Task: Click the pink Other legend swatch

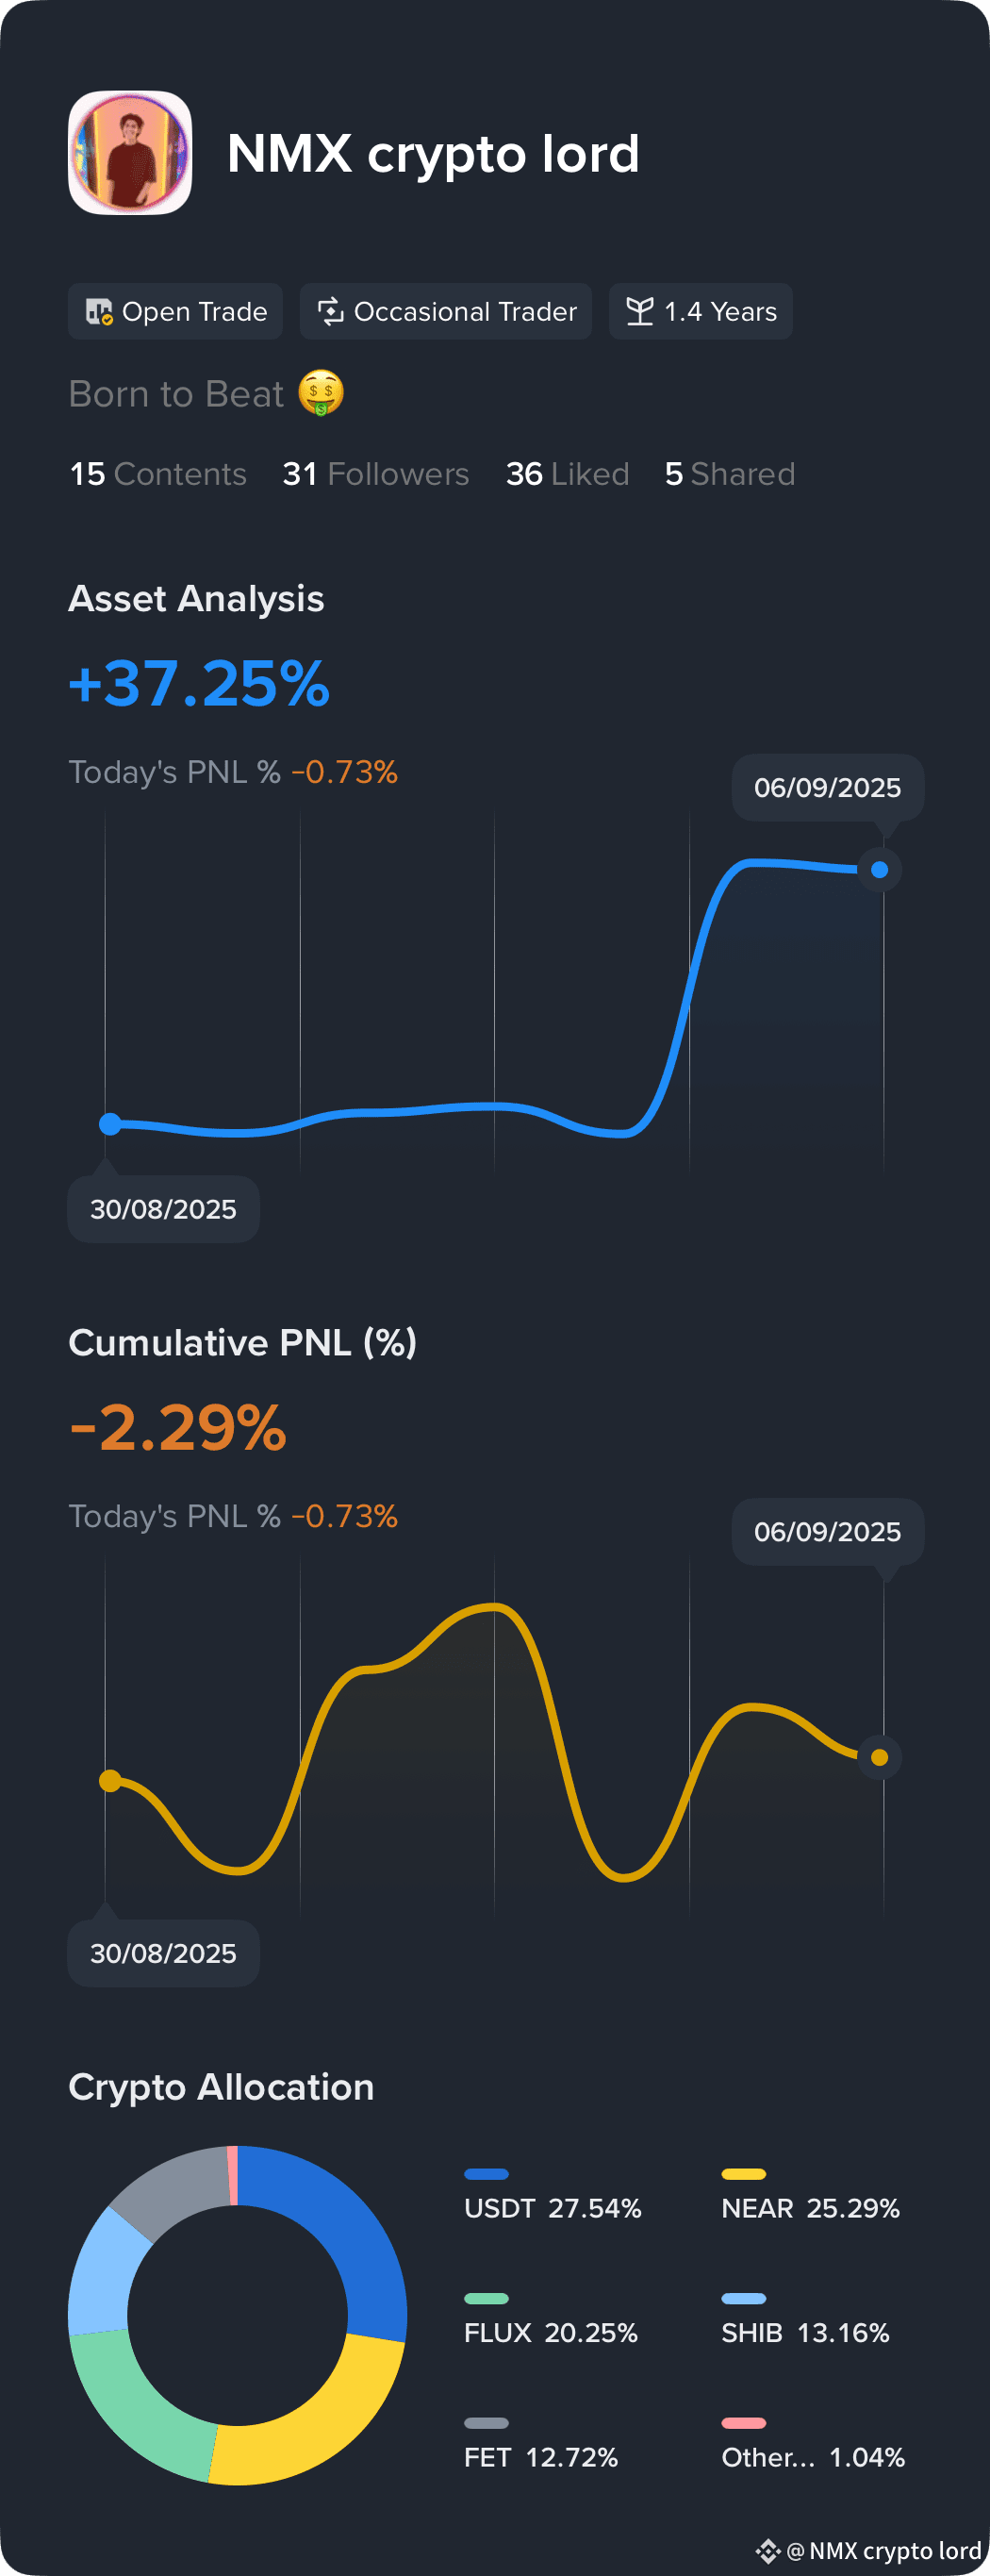Action: pos(744,2423)
